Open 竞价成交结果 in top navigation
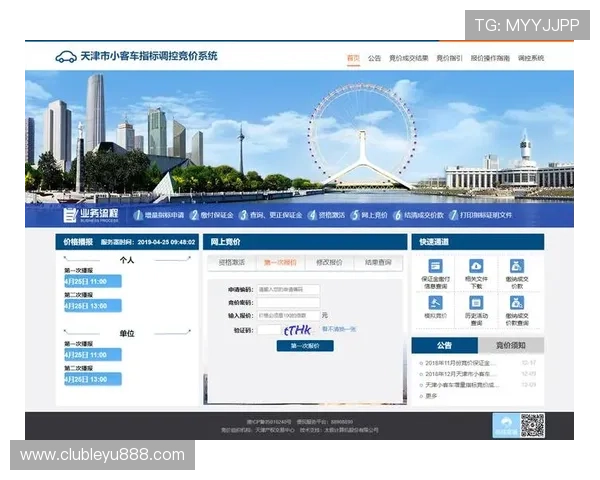 pos(408,58)
